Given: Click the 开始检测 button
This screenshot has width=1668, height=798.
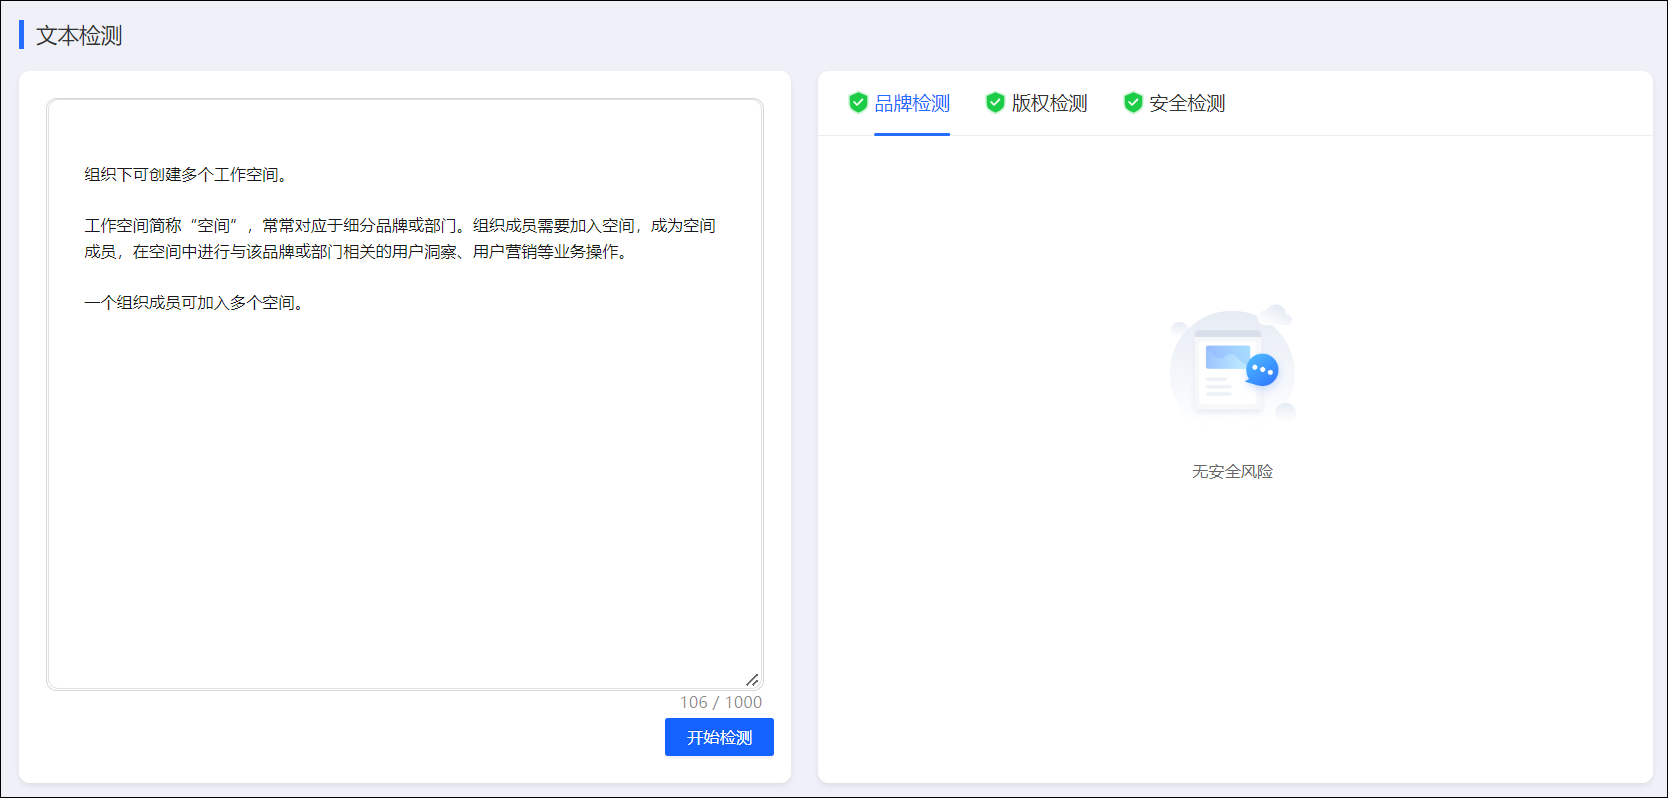Looking at the screenshot, I should 719,737.
